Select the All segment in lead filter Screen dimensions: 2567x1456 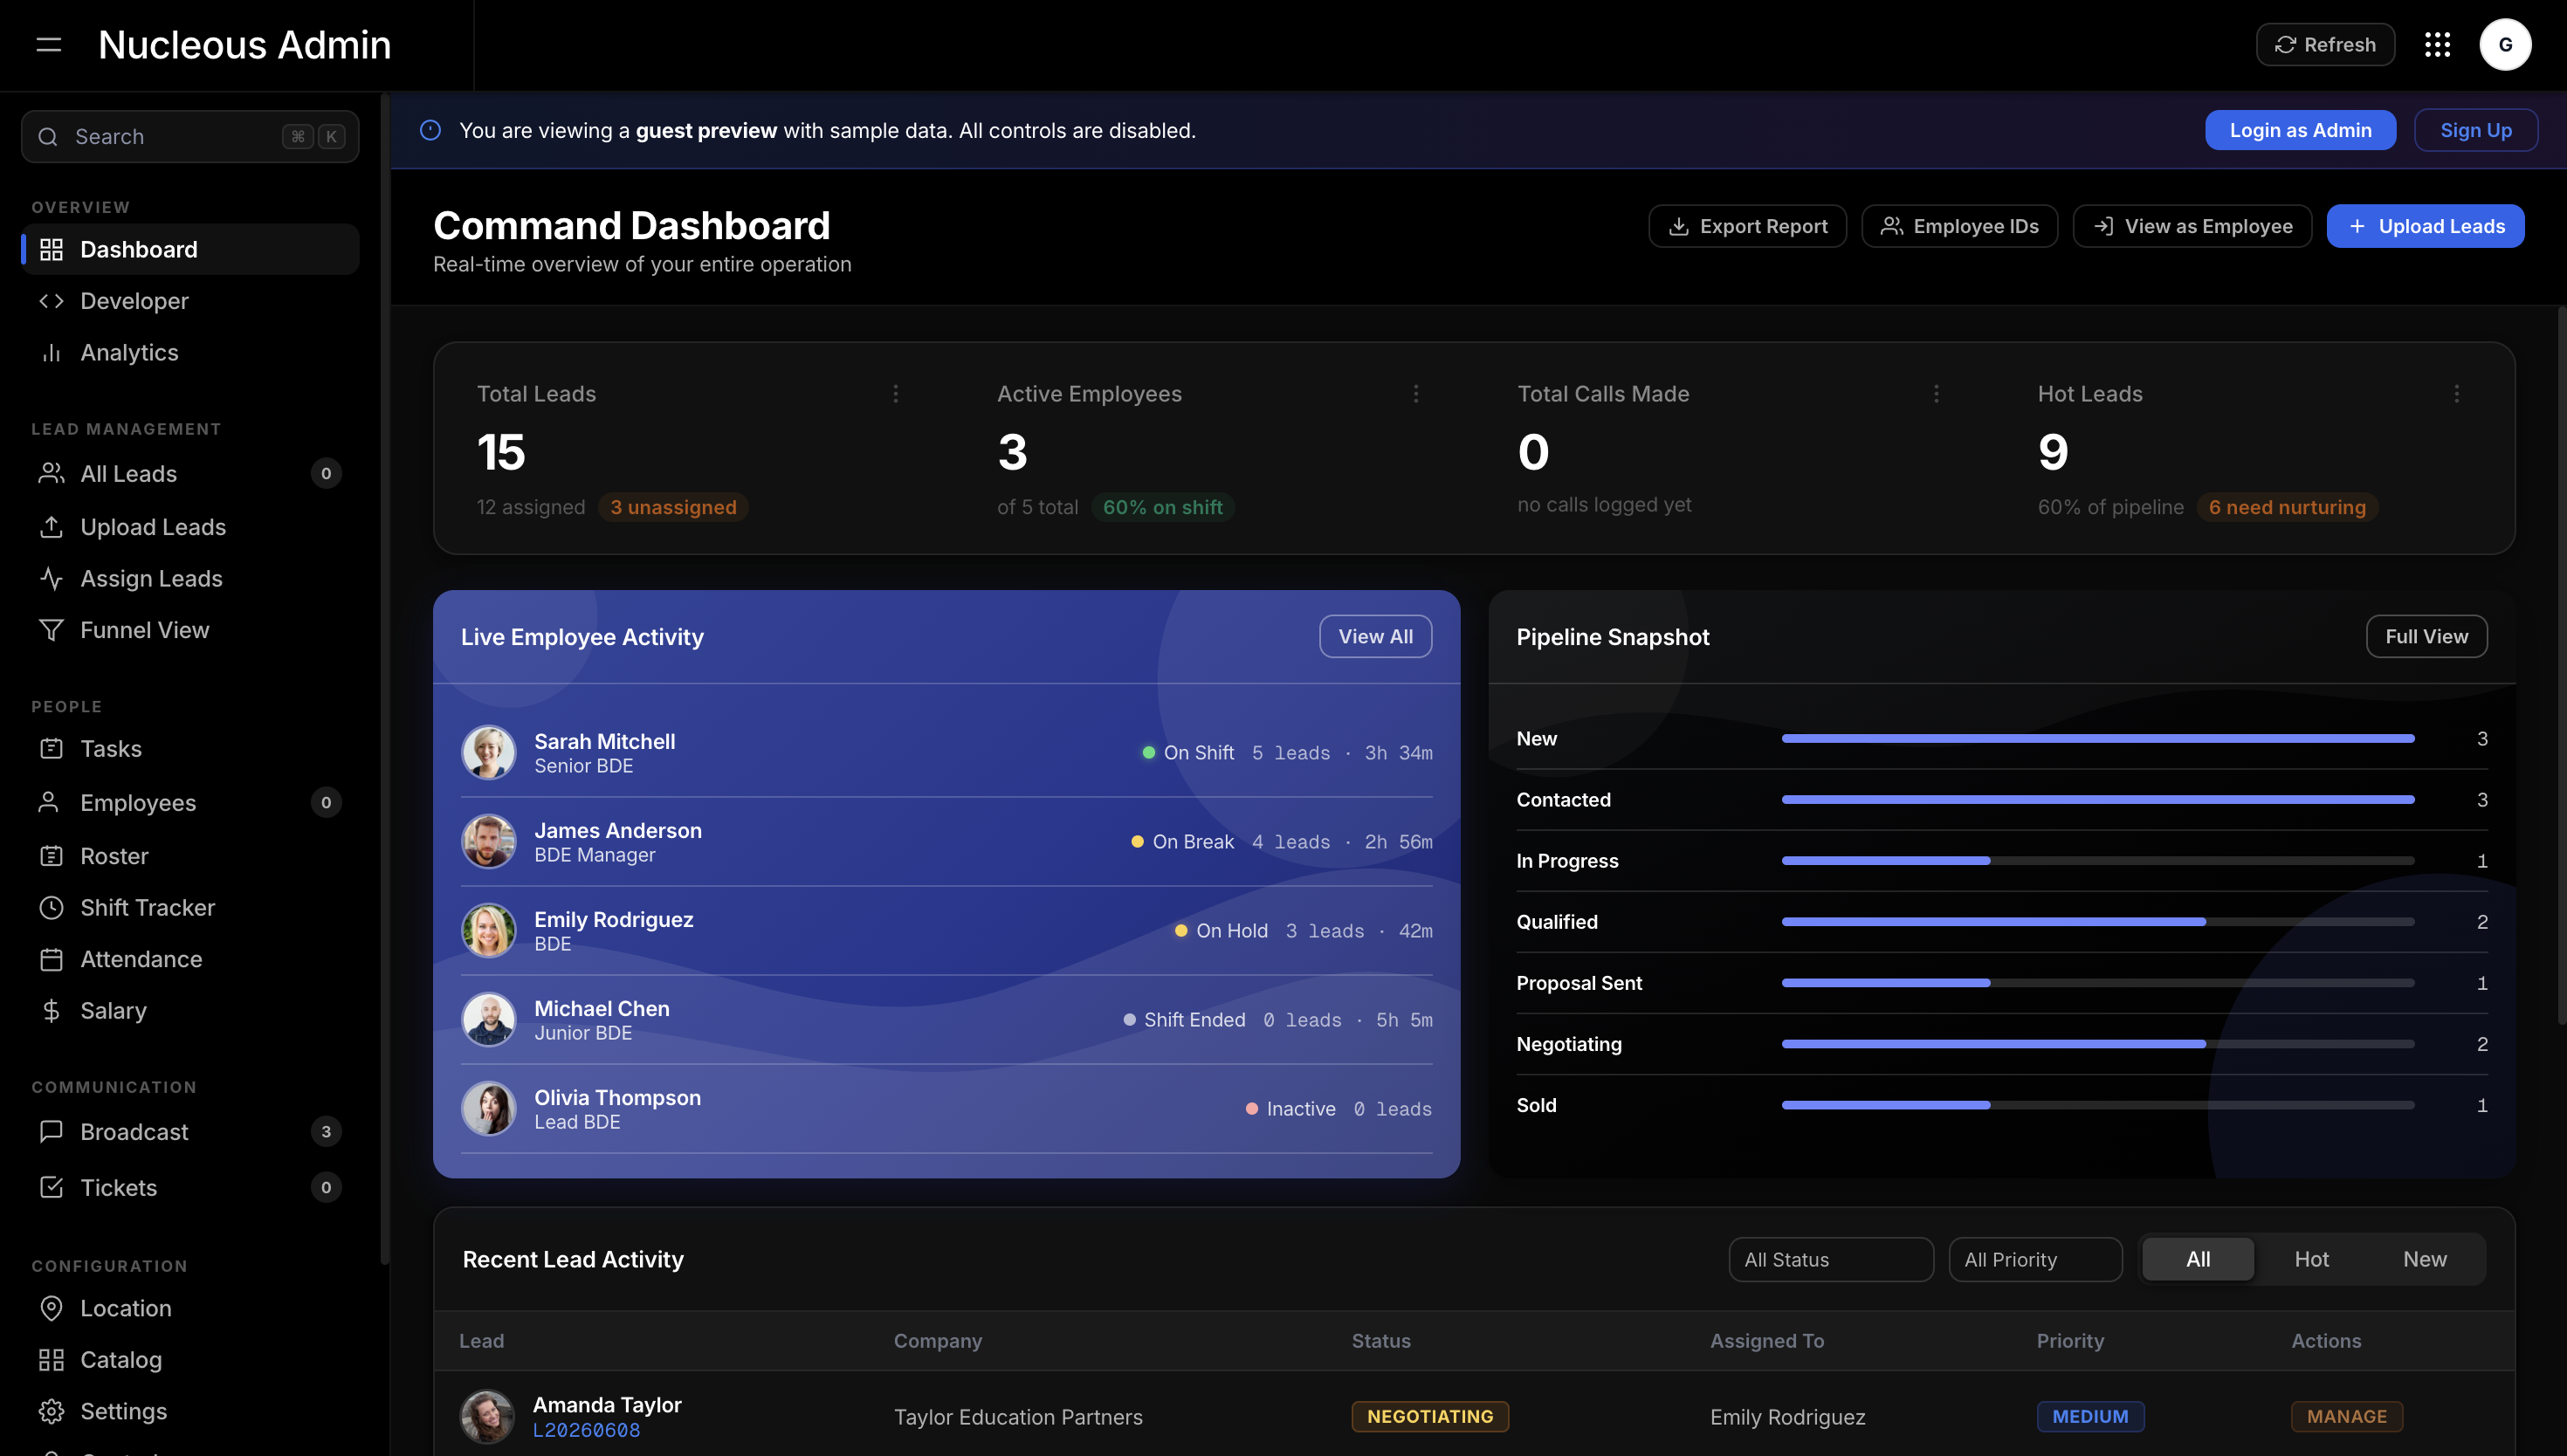pos(2198,1260)
